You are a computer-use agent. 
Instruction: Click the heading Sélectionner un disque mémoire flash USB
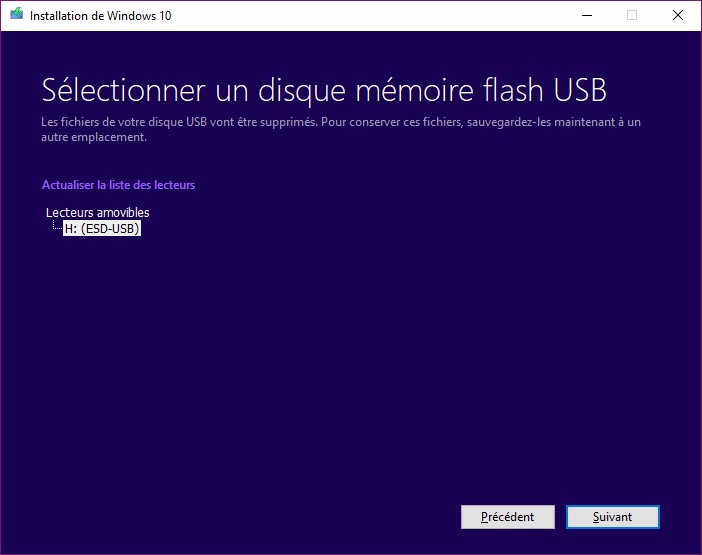(324, 90)
